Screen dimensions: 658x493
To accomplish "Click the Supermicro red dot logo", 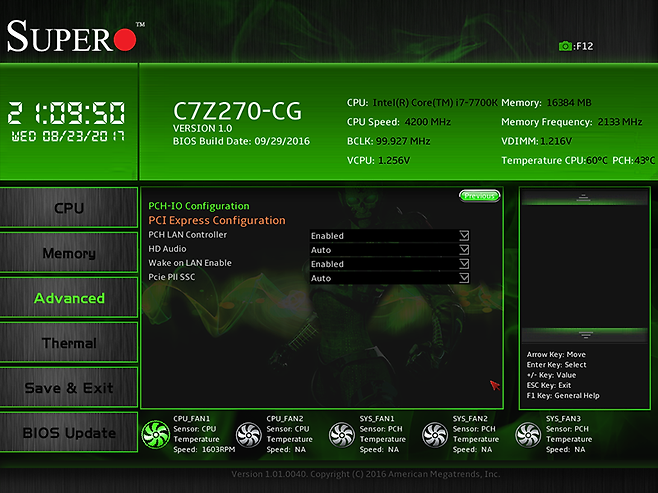I will point(125,40).
